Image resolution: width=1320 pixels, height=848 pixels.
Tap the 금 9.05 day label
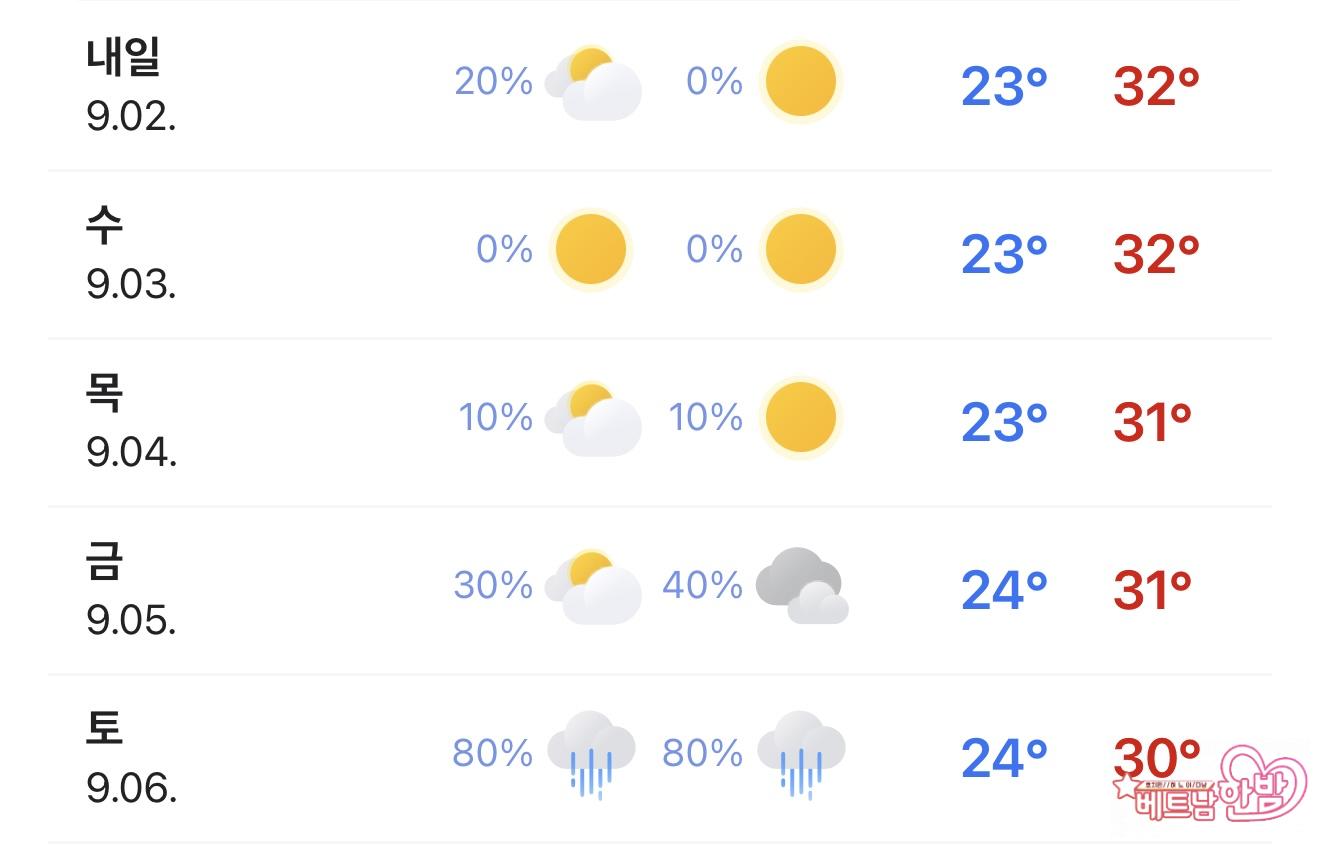[x=131, y=590]
